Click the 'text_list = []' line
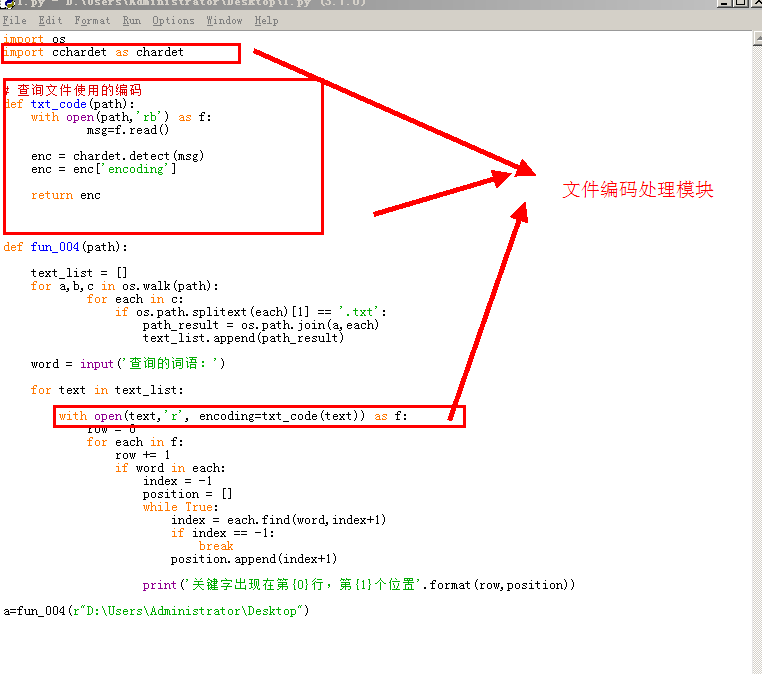 pyautogui.click(x=79, y=273)
